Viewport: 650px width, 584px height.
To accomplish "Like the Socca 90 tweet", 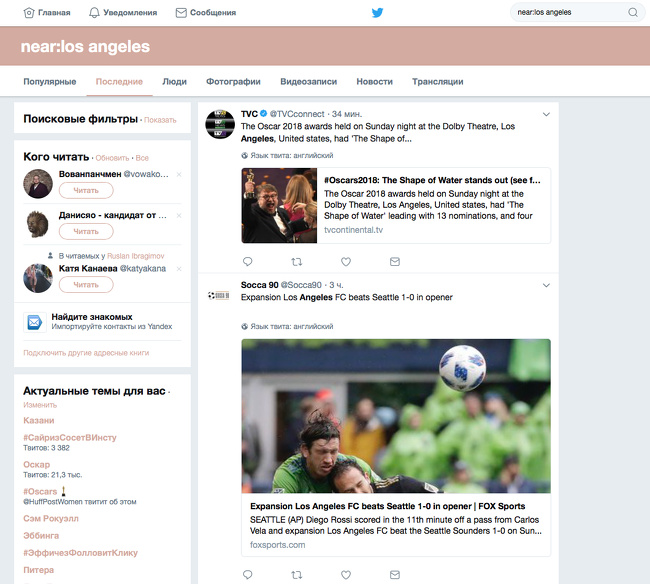I will 346,575.
